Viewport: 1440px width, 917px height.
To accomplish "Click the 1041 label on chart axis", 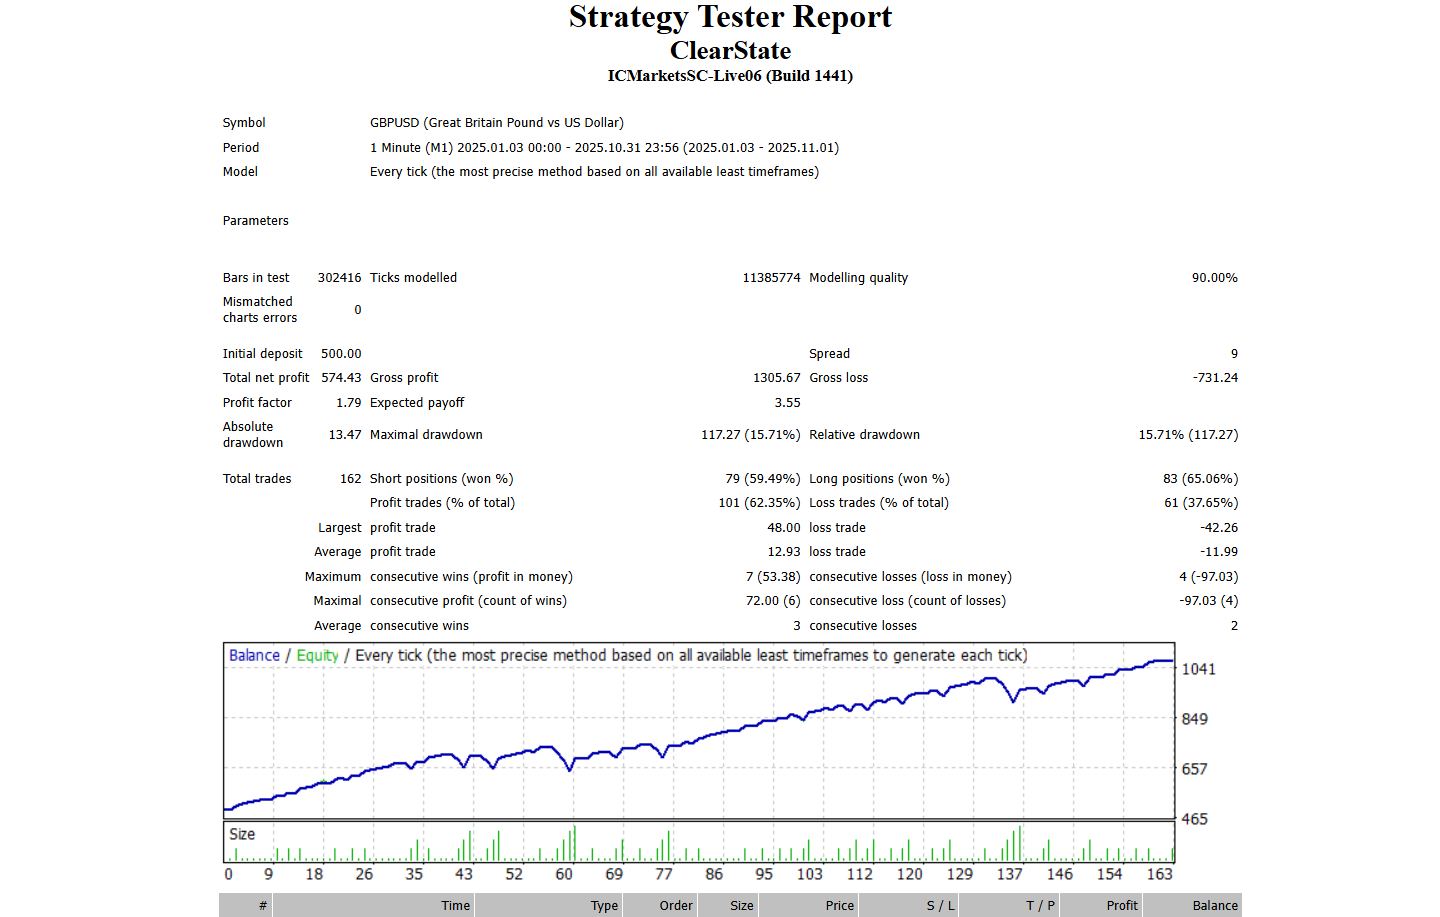I will click(x=1198, y=669).
